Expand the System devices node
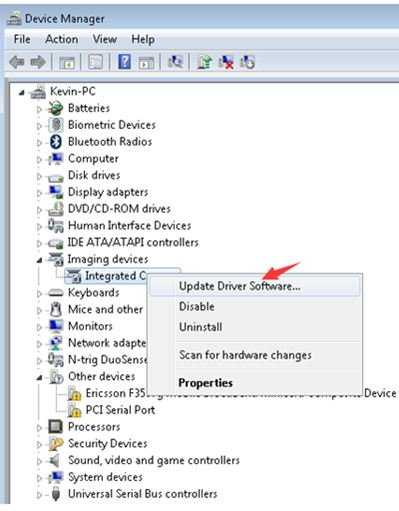399x511 pixels. click(39, 478)
